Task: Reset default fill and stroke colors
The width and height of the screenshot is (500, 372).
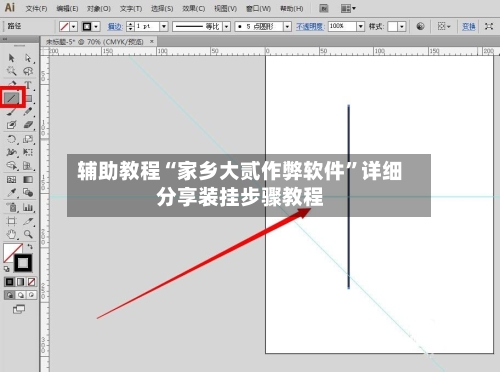Action: pyautogui.click(x=7, y=269)
